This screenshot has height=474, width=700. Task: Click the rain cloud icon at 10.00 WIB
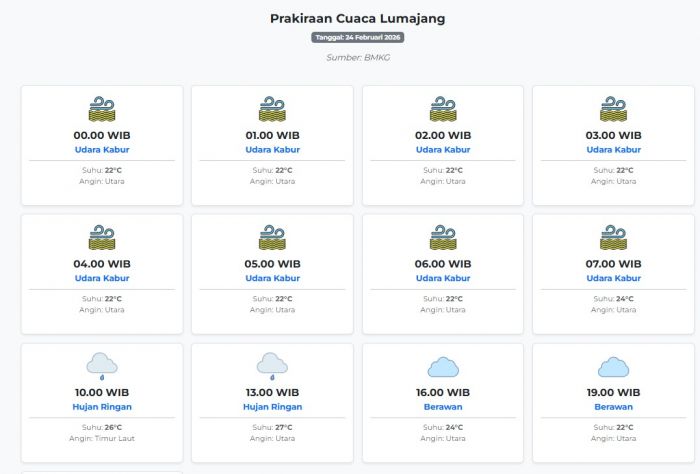click(102, 366)
